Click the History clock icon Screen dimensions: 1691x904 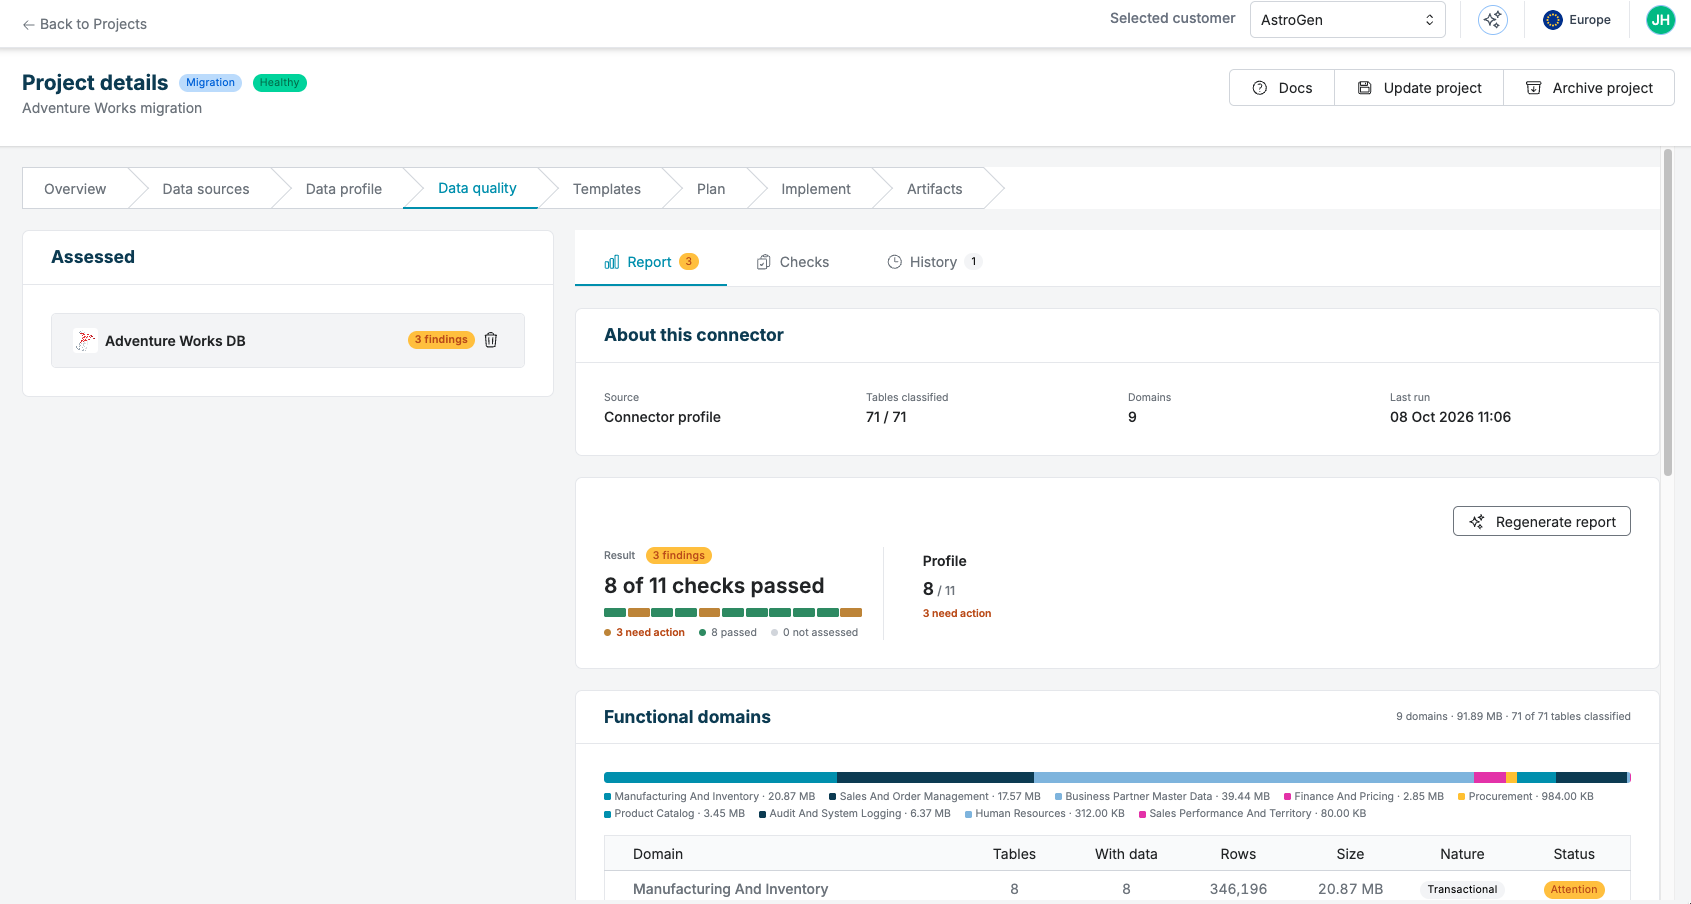[895, 262]
